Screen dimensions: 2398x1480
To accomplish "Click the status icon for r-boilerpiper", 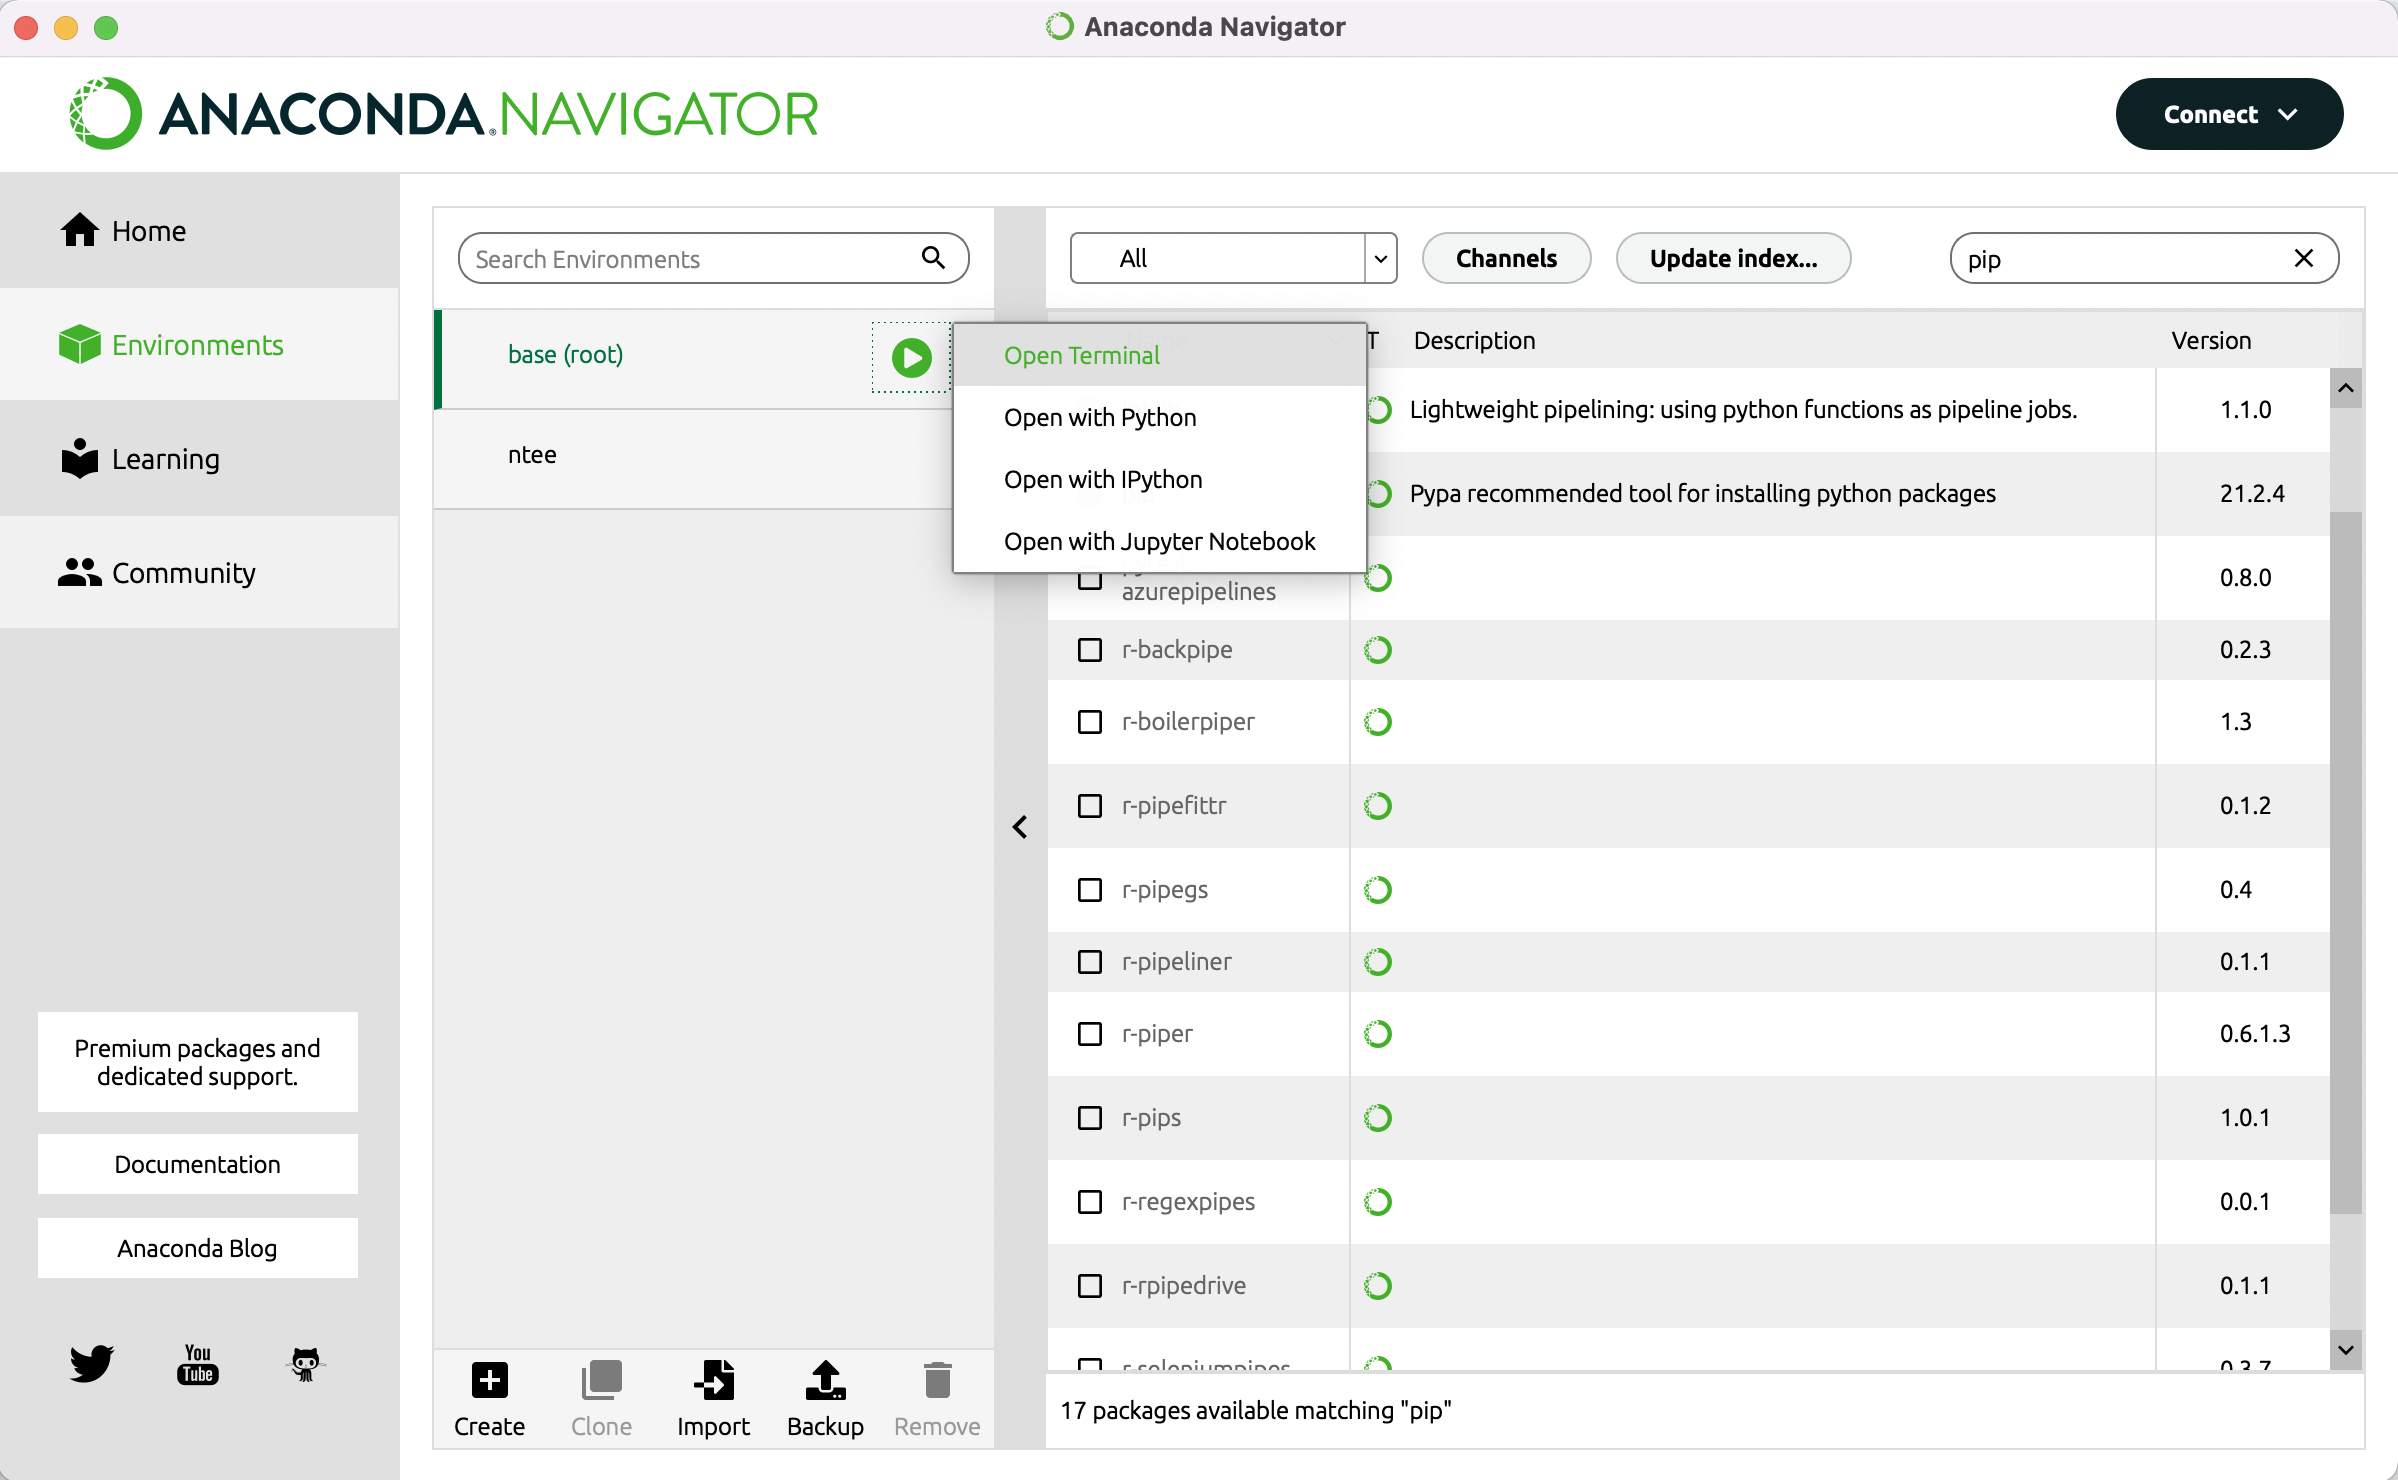I will [x=1378, y=722].
